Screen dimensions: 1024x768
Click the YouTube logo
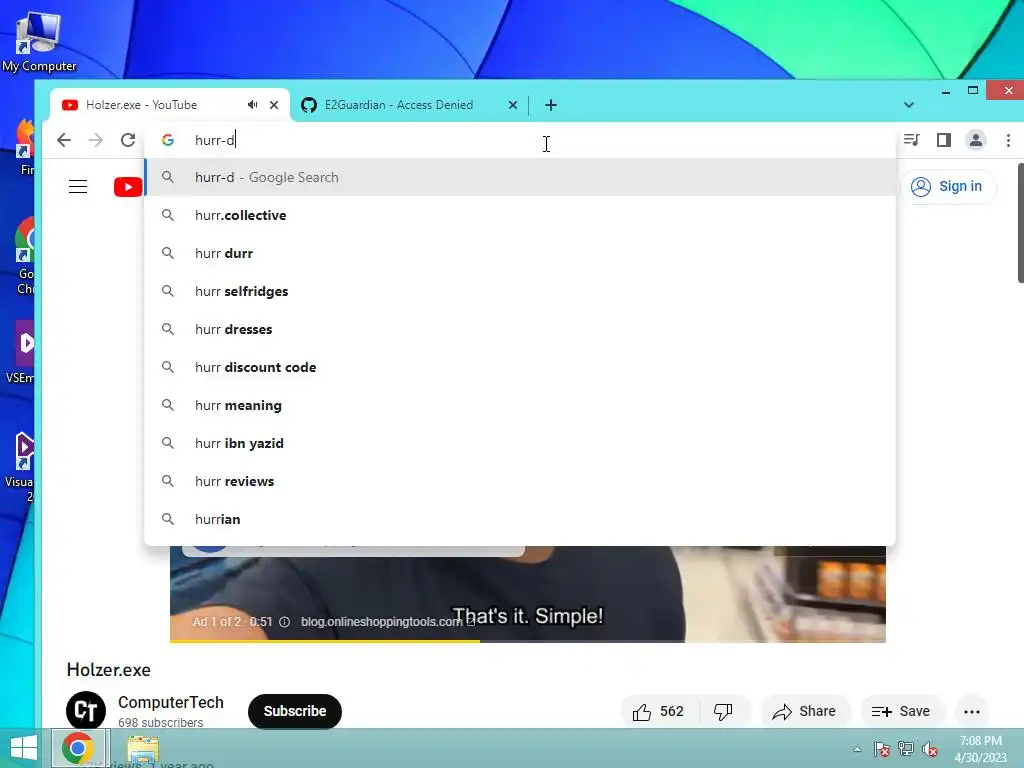click(129, 187)
